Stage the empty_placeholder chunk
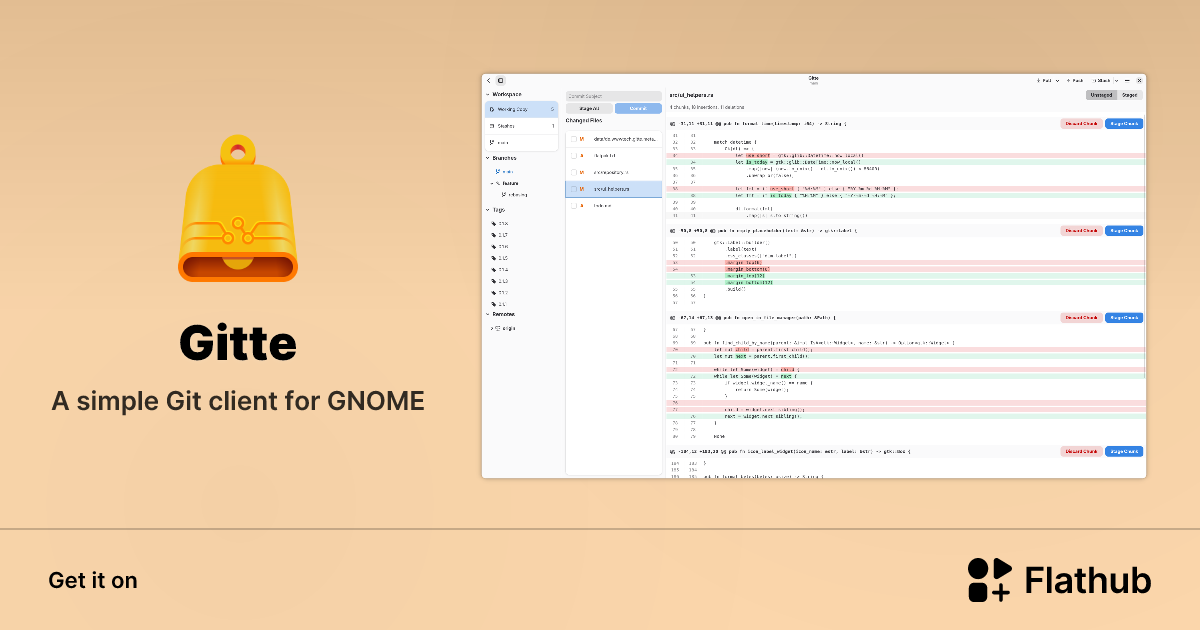This screenshot has height=630, width=1200. point(1124,231)
